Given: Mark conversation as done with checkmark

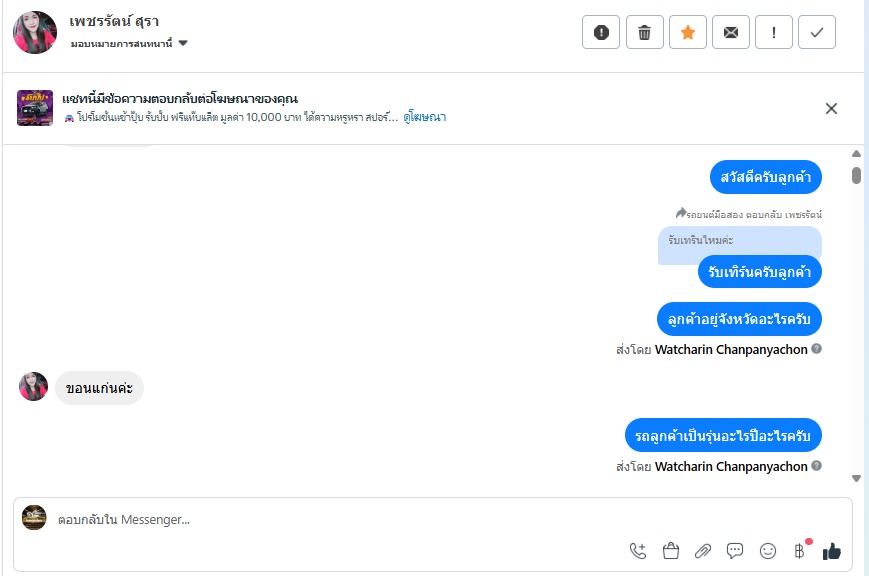Looking at the screenshot, I should pyautogui.click(x=817, y=32).
